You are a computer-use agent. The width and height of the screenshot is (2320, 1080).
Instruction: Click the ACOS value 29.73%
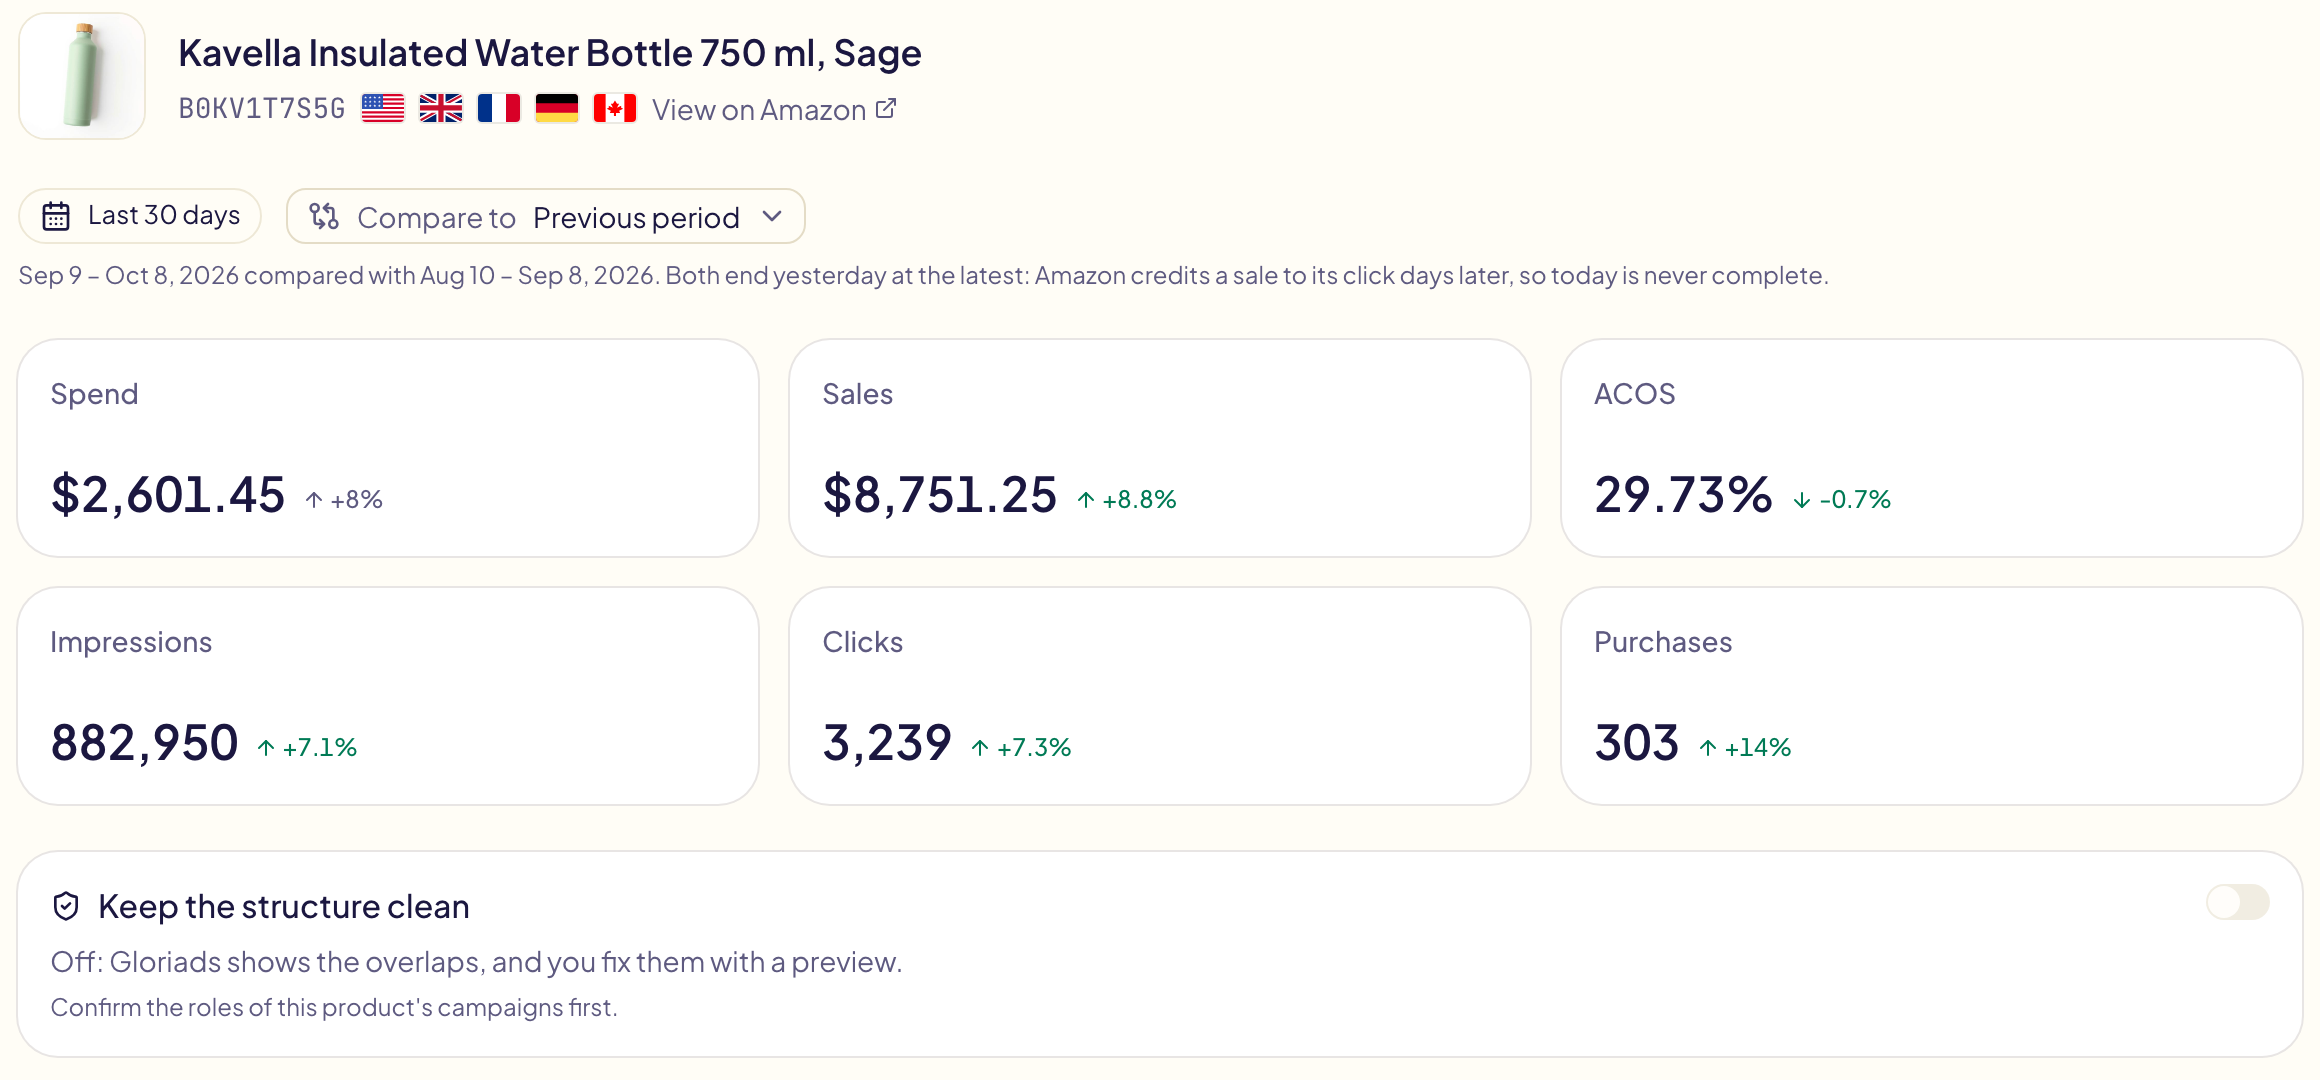tap(1683, 494)
